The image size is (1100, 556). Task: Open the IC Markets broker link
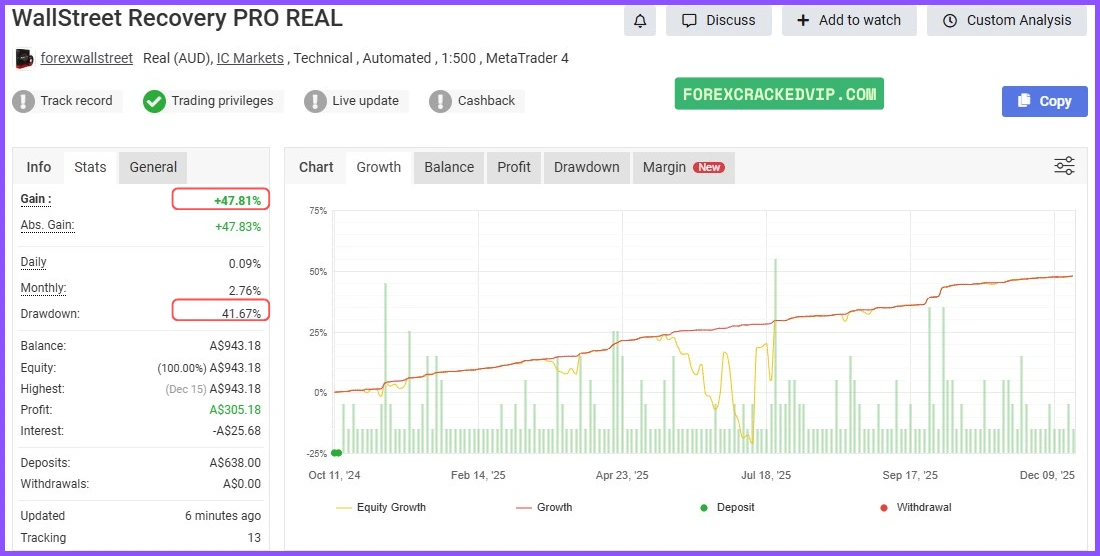tap(250, 58)
